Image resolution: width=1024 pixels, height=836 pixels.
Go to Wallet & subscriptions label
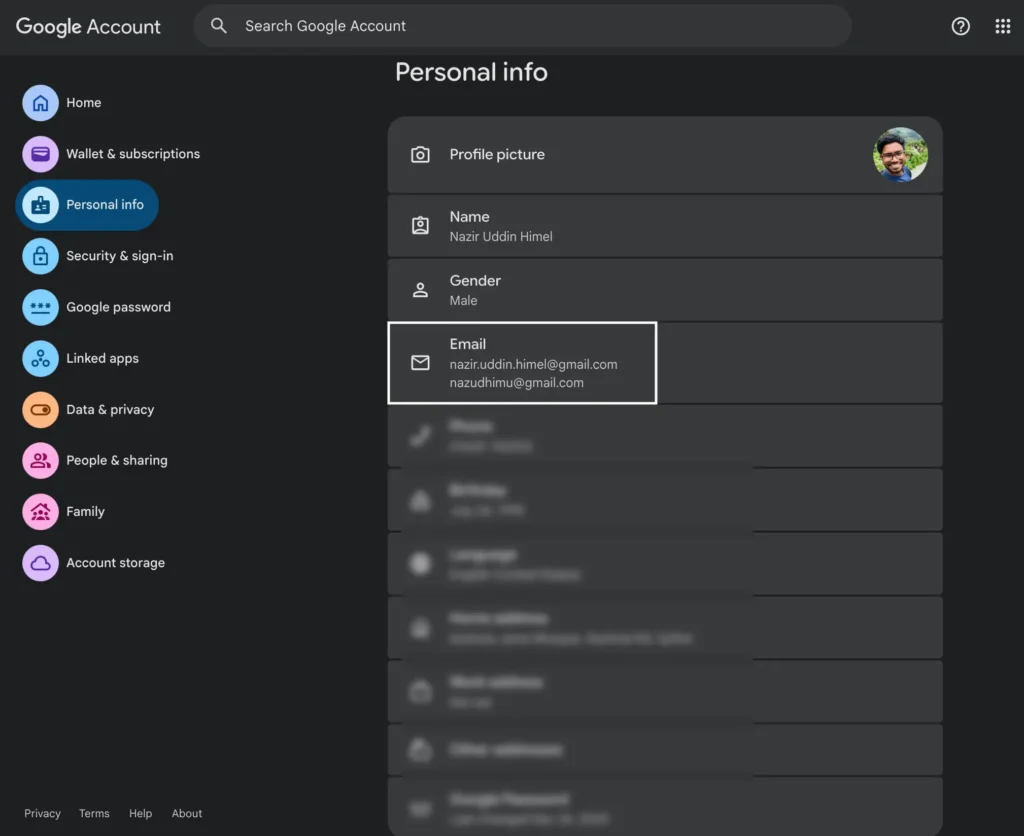pos(133,154)
